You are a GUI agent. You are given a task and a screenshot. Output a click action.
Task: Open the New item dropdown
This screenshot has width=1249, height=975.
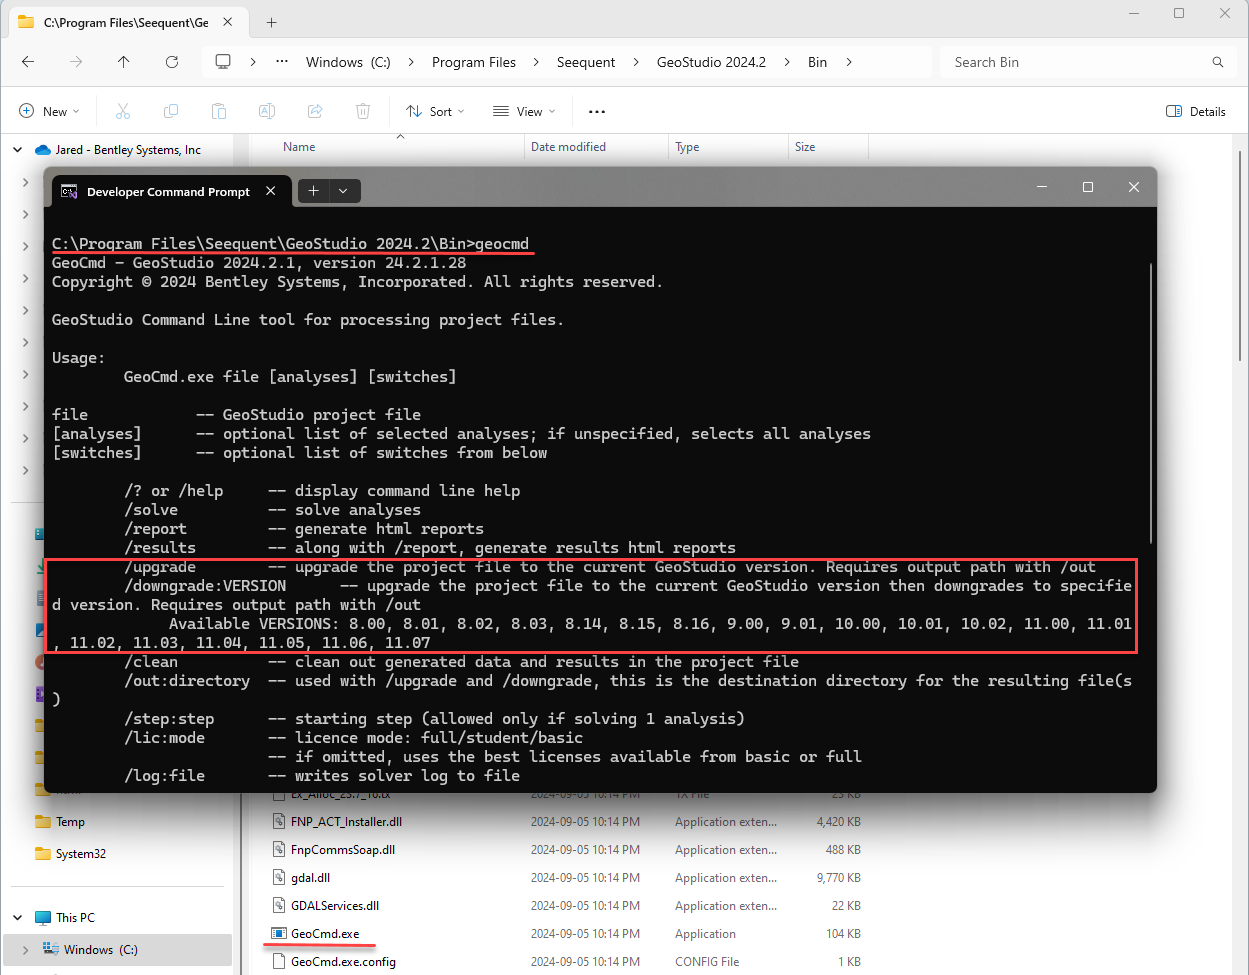click(x=49, y=111)
